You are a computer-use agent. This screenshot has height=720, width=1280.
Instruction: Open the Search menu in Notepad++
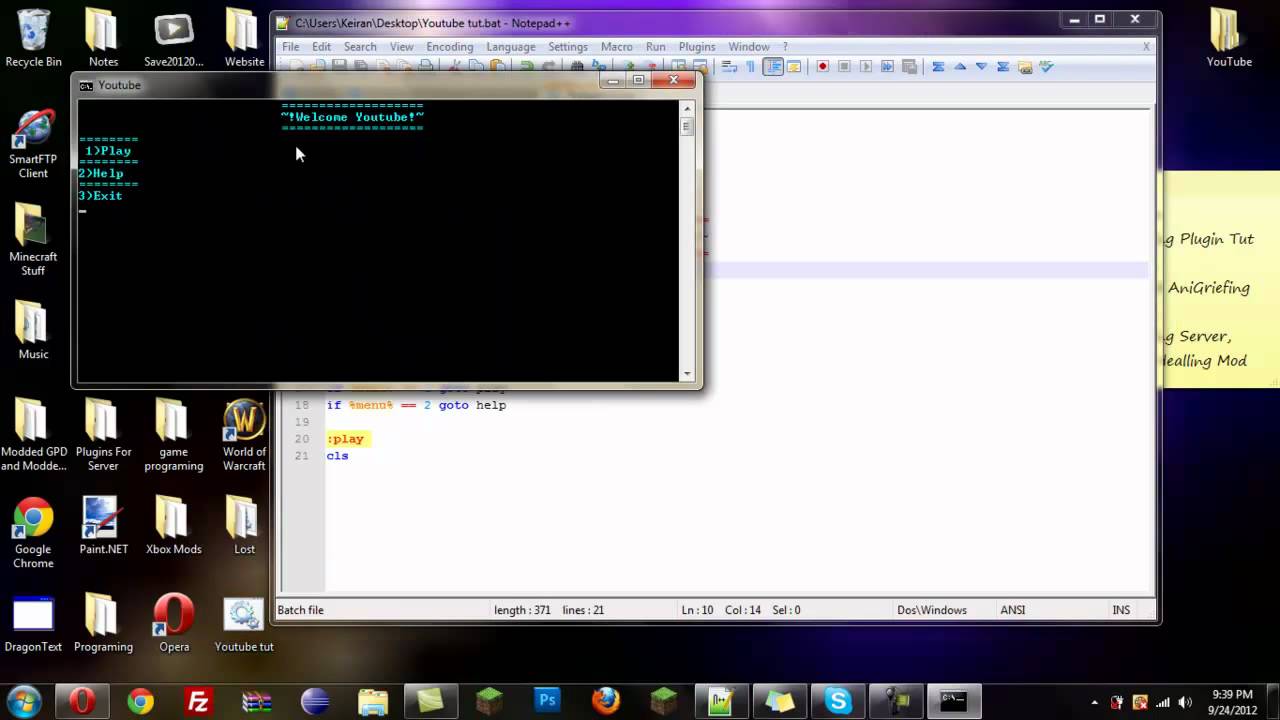click(360, 47)
